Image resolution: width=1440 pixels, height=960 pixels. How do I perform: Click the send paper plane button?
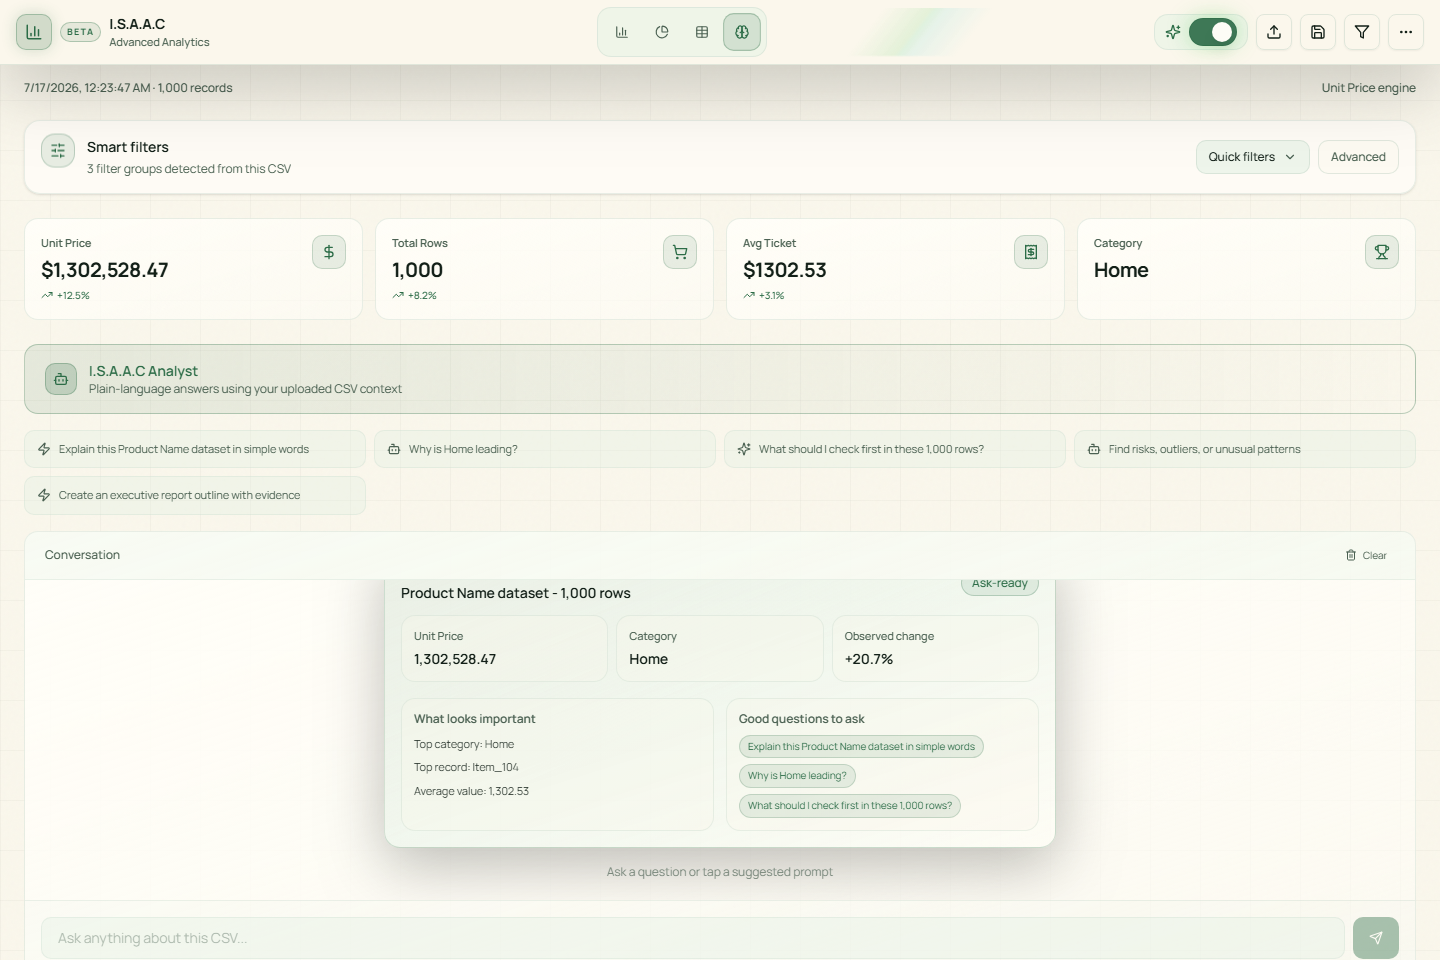tap(1376, 938)
